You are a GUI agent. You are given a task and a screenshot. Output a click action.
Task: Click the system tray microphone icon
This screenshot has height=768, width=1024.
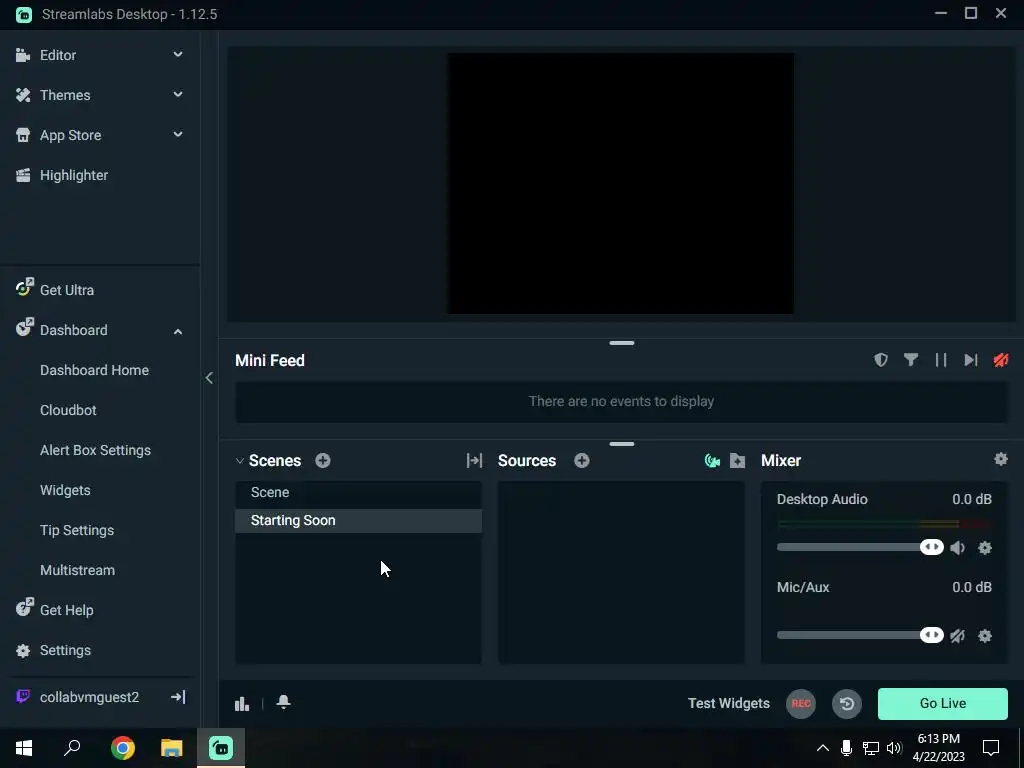(846, 748)
